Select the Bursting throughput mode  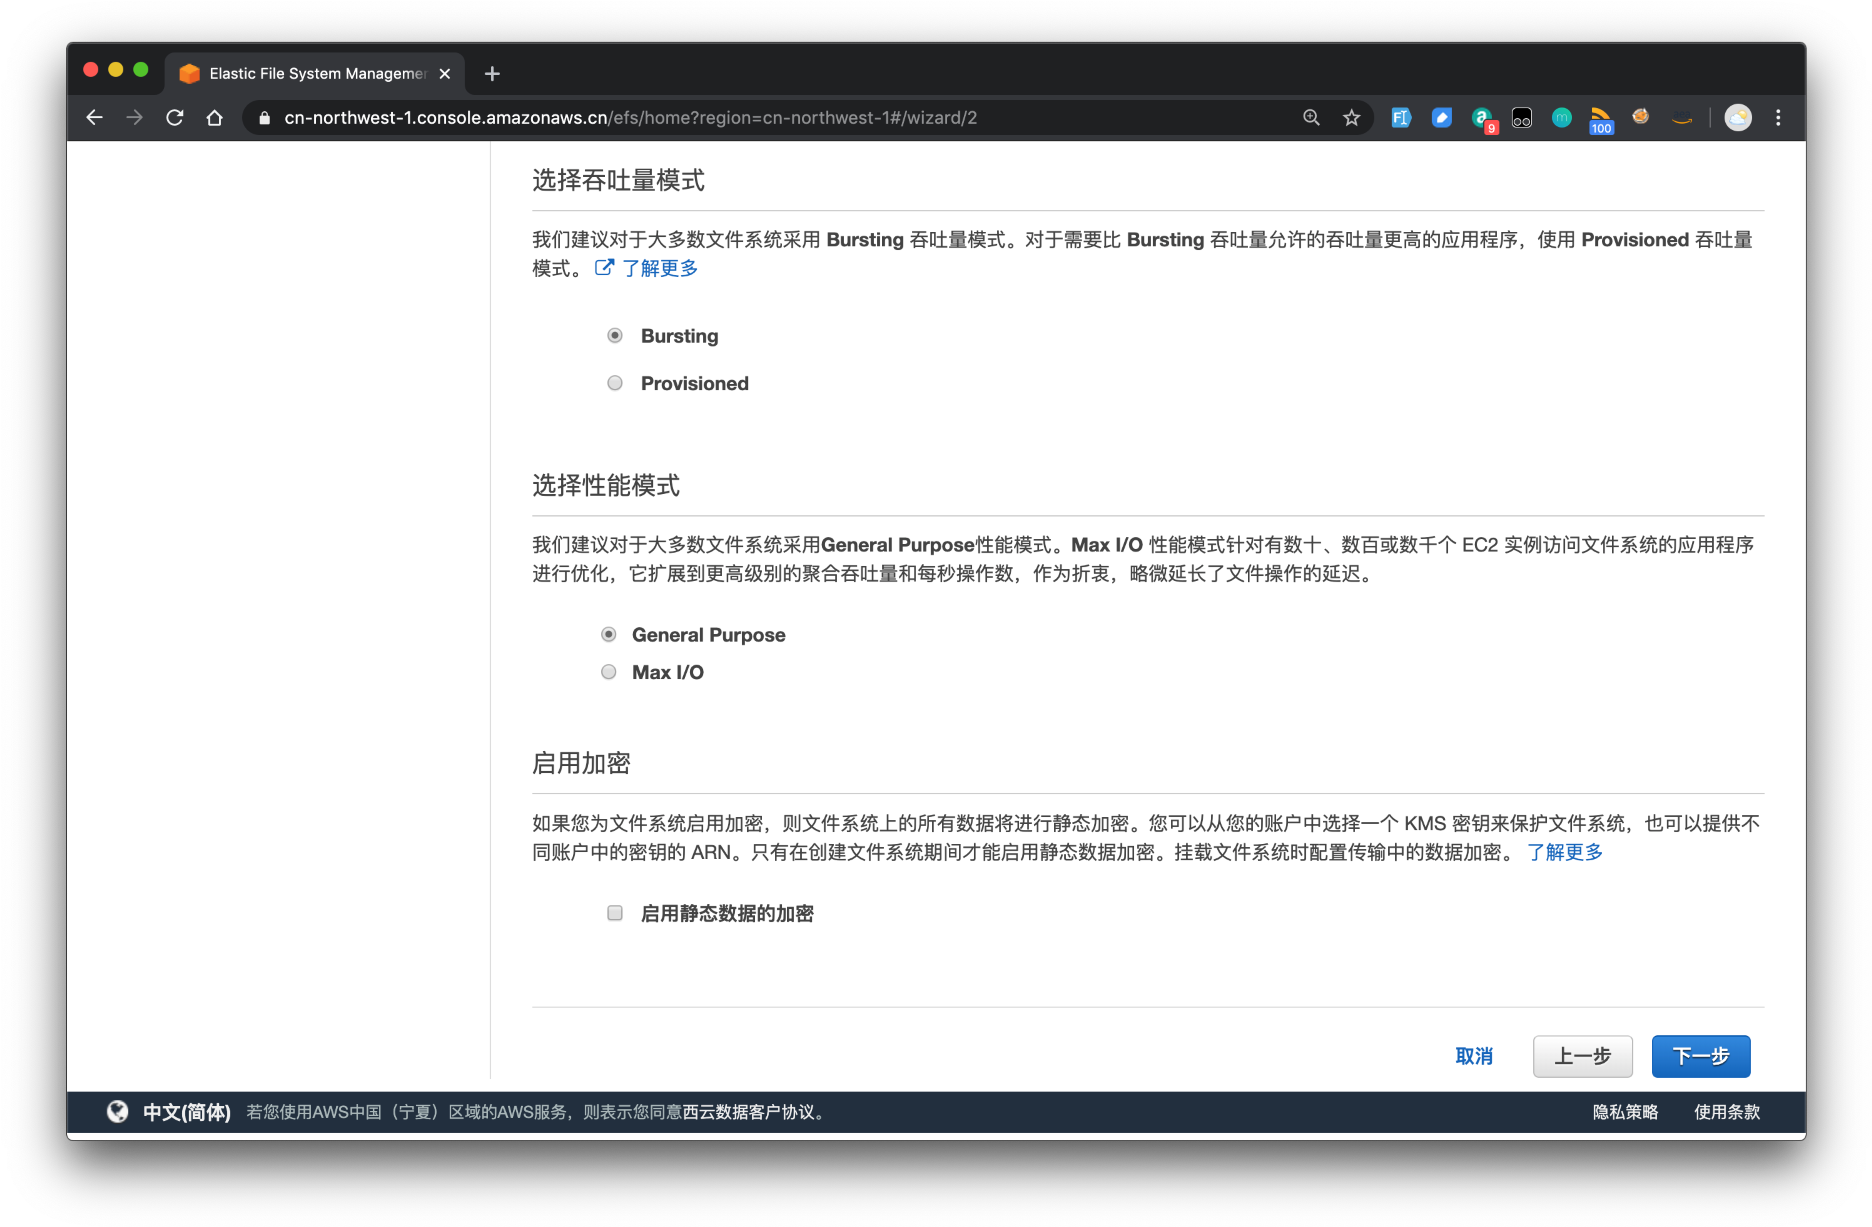point(615,335)
